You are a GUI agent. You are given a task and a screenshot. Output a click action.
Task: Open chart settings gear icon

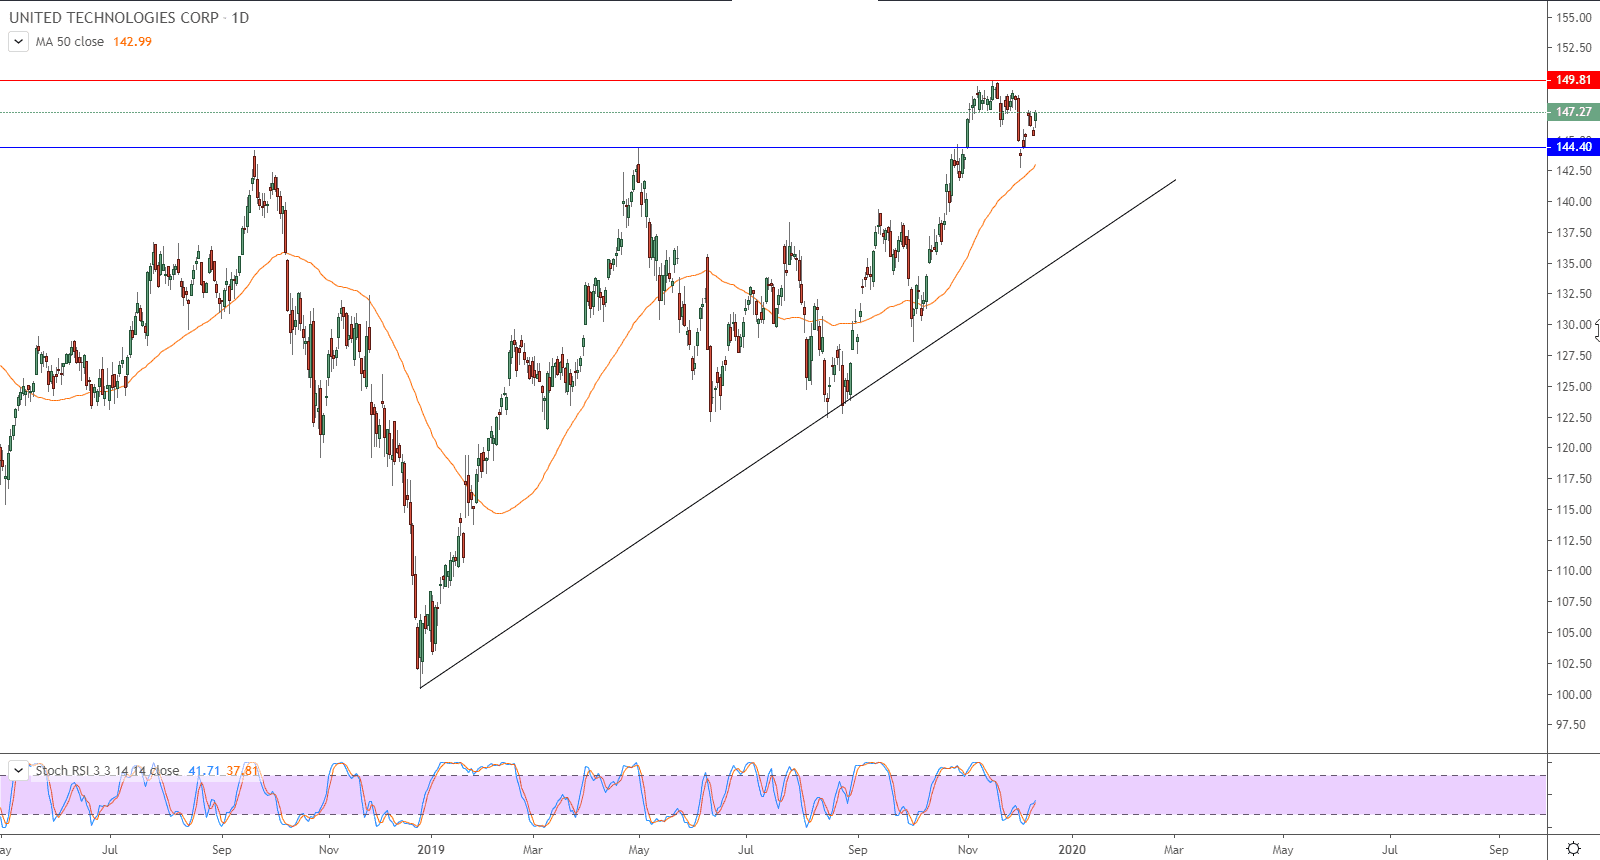coord(1573,849)
